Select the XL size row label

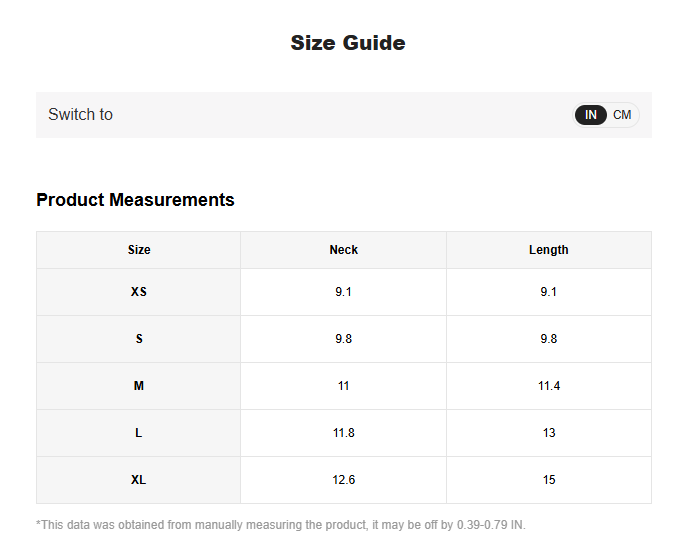point(139,480)
